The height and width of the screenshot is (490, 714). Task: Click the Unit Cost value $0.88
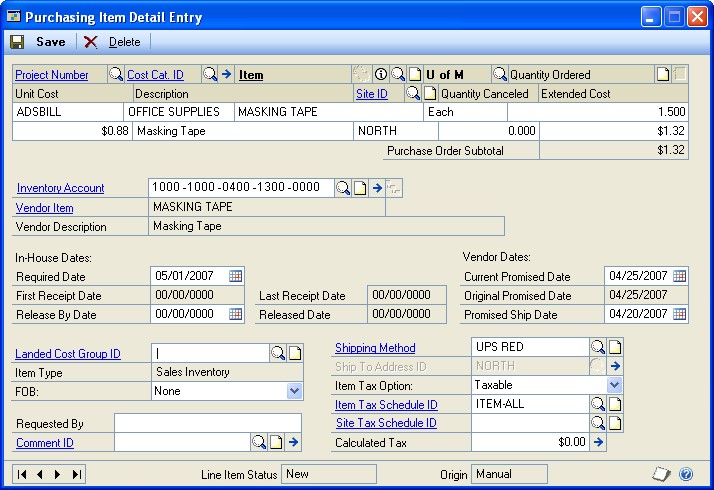click(72, 131)
